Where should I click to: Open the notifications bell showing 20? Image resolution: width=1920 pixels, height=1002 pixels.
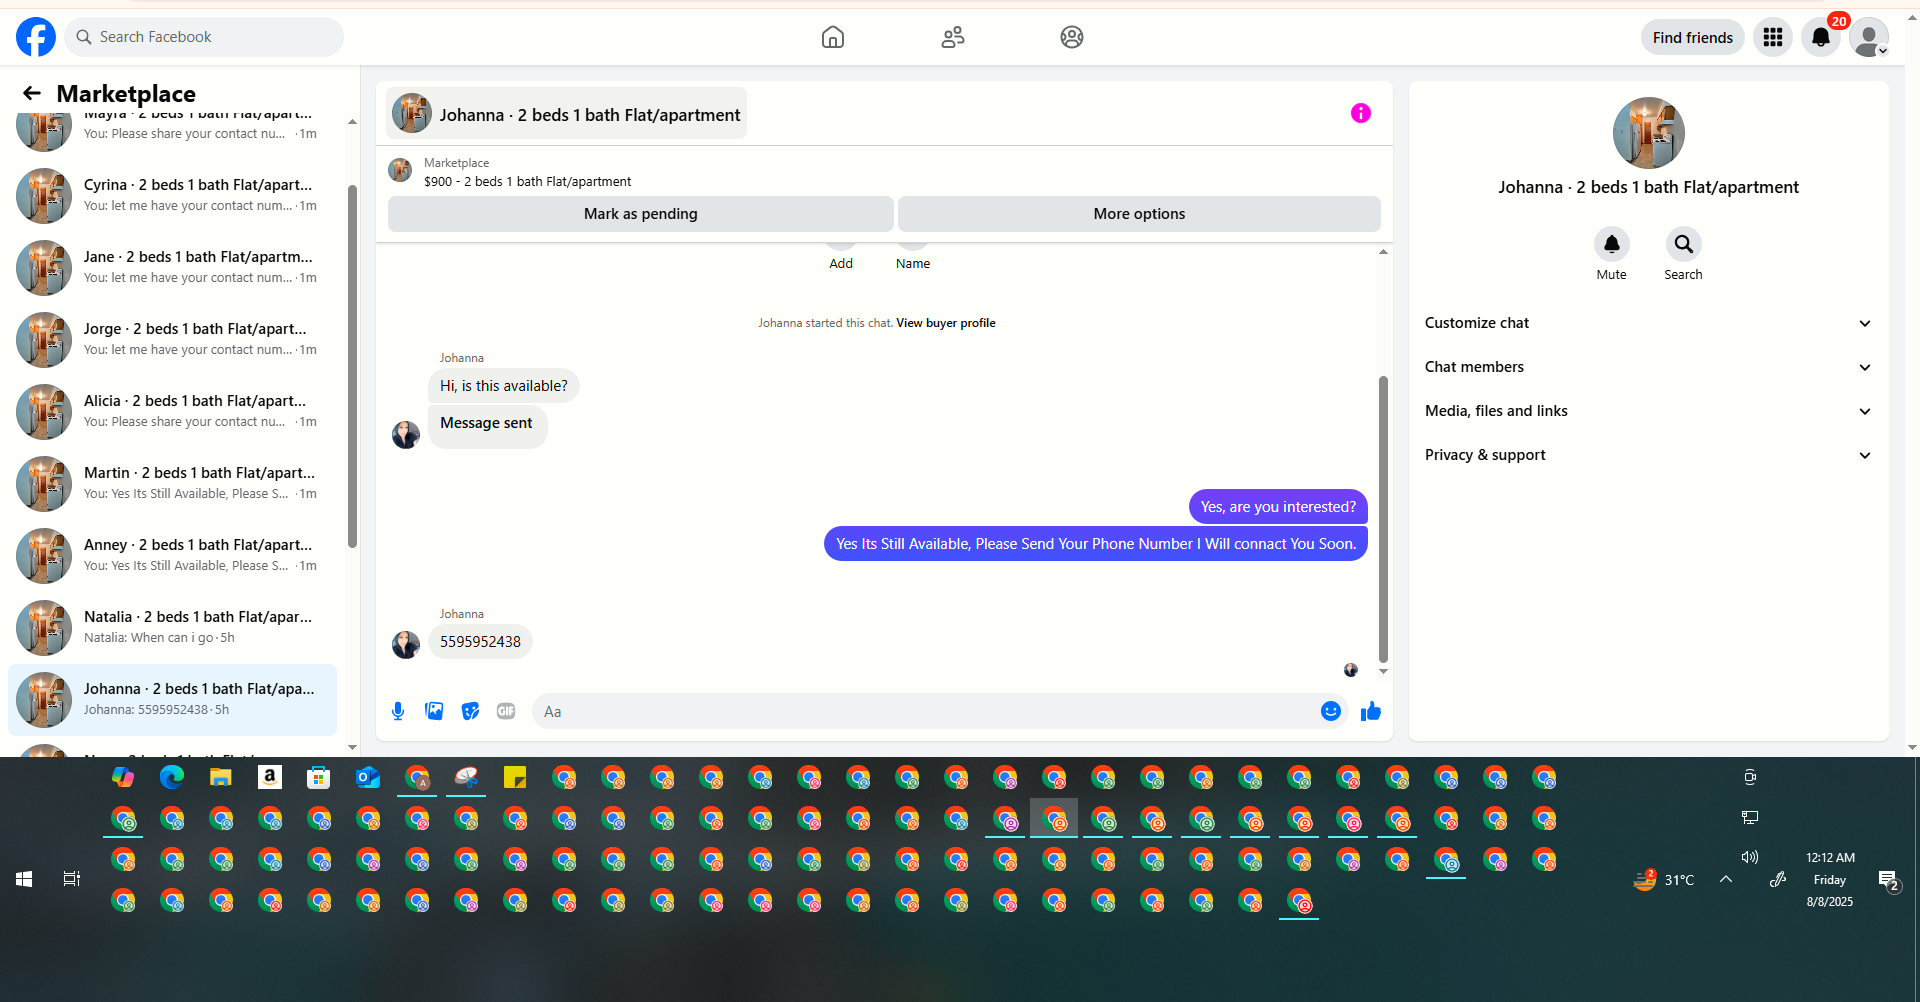tap(1821, 37)
